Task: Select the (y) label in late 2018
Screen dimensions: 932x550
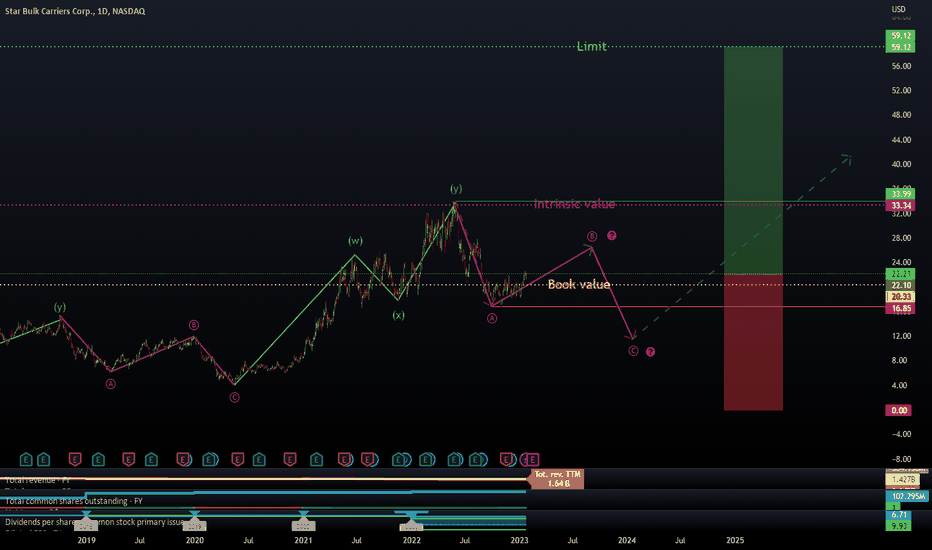Action: point(60,307)
